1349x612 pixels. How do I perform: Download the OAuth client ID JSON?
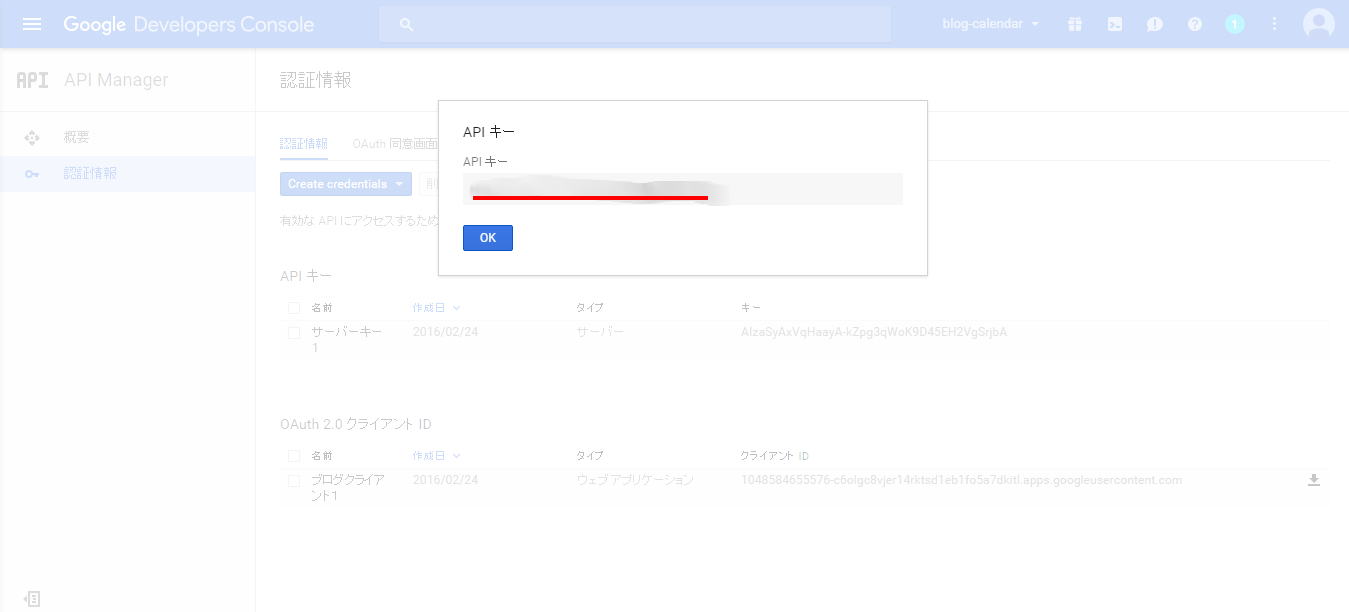(x=1314, y=480)
